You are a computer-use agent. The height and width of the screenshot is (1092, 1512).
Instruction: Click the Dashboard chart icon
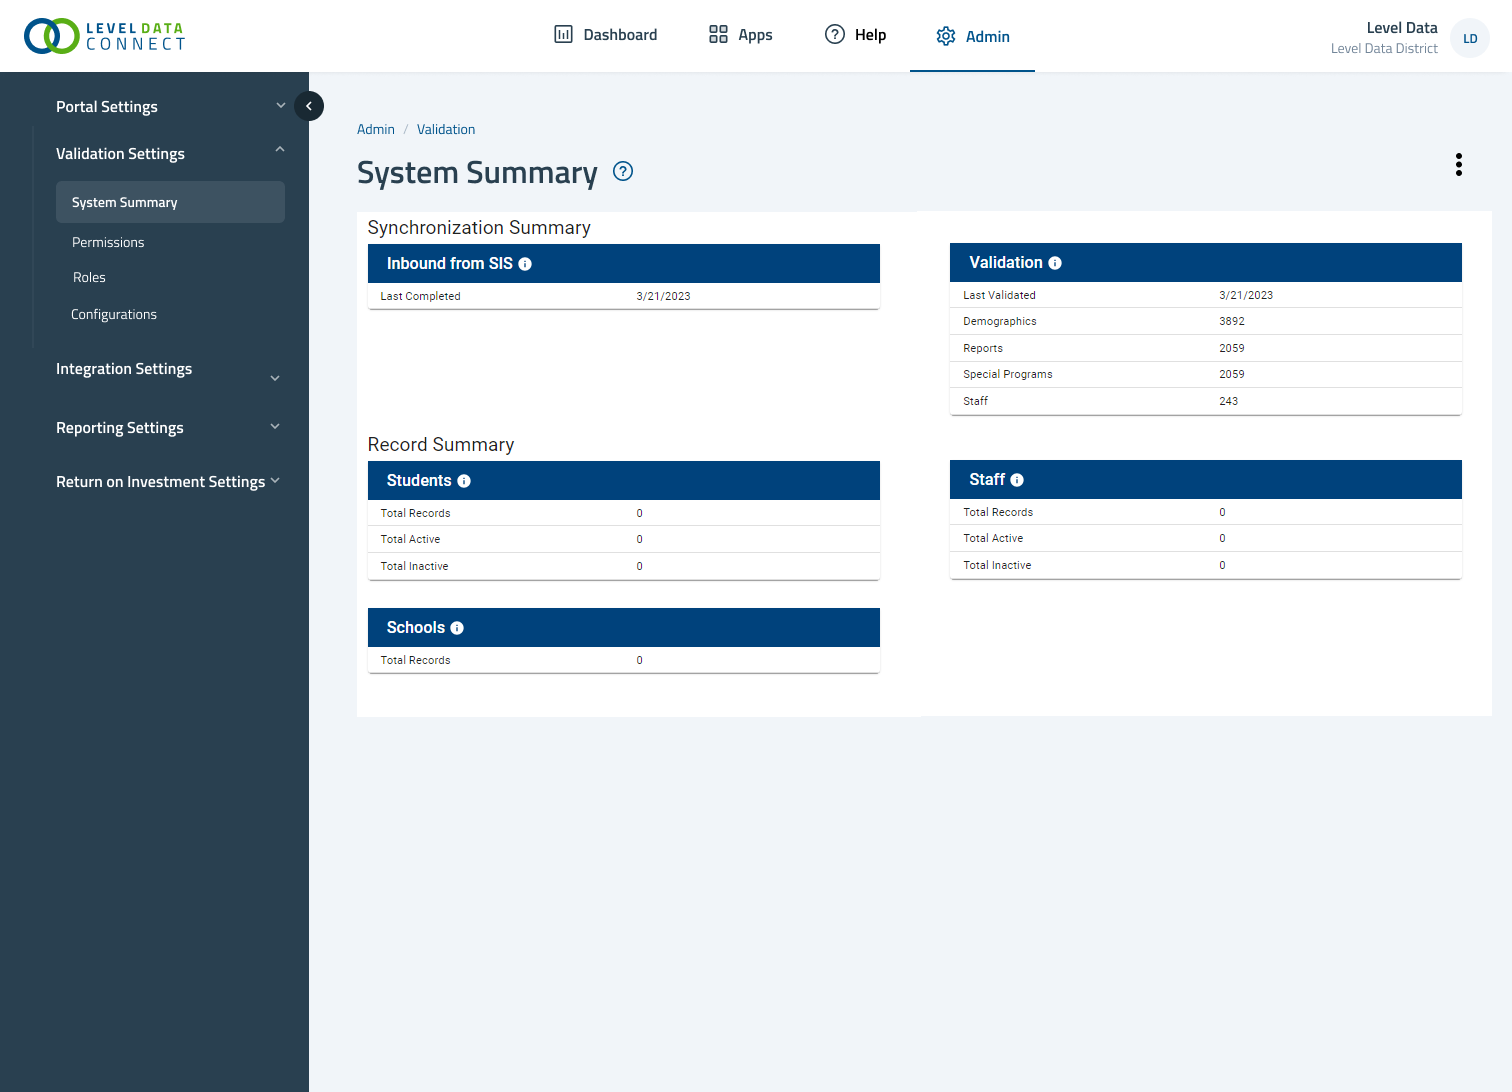pos(564,35)
